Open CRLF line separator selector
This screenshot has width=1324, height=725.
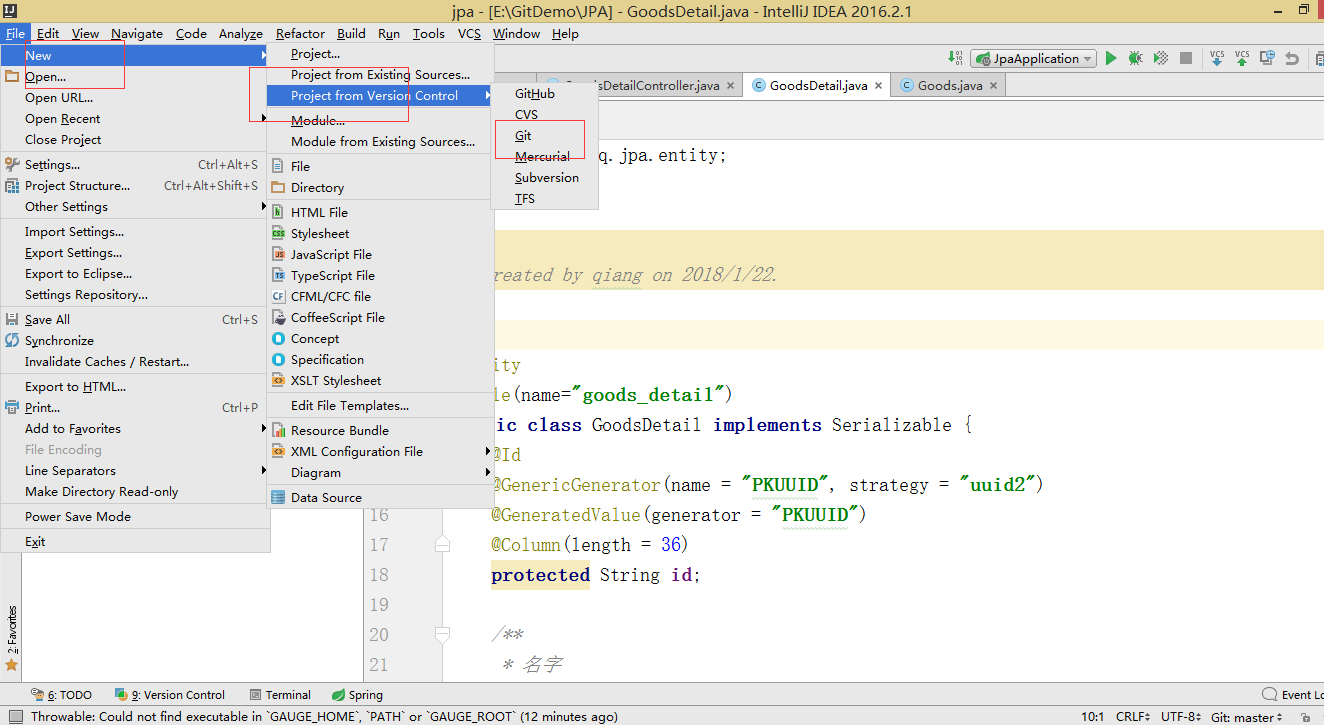[x=1134, y=717]
